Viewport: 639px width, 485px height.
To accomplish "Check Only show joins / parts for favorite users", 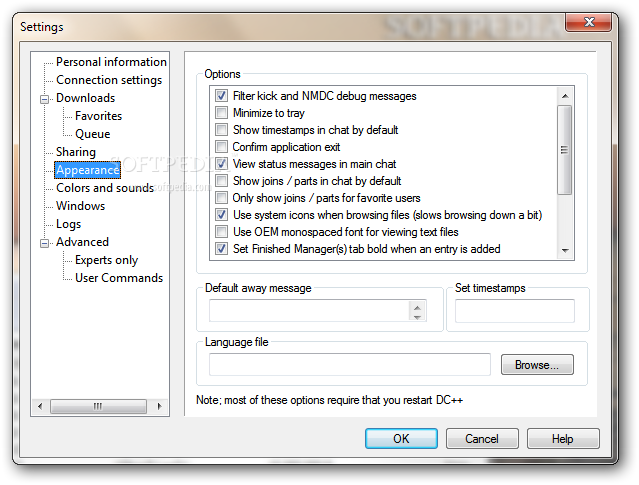I will pyautogui.click(x=221, y=198).
